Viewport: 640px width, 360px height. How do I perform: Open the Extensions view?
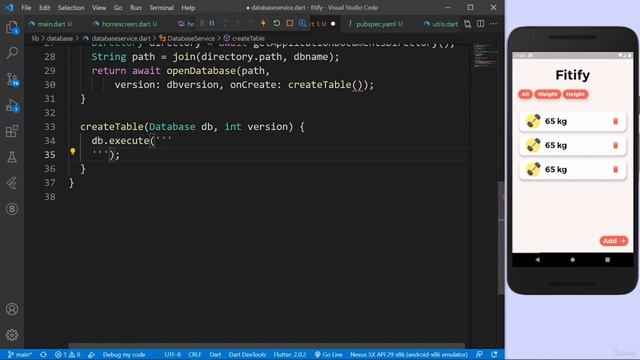click(x=12, y=131)
